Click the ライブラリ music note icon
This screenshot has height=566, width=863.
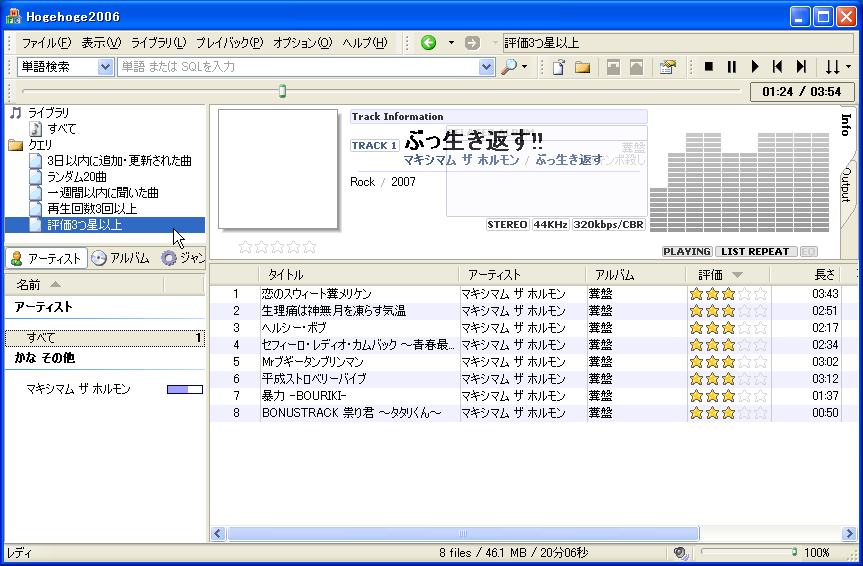pos(16,113)
